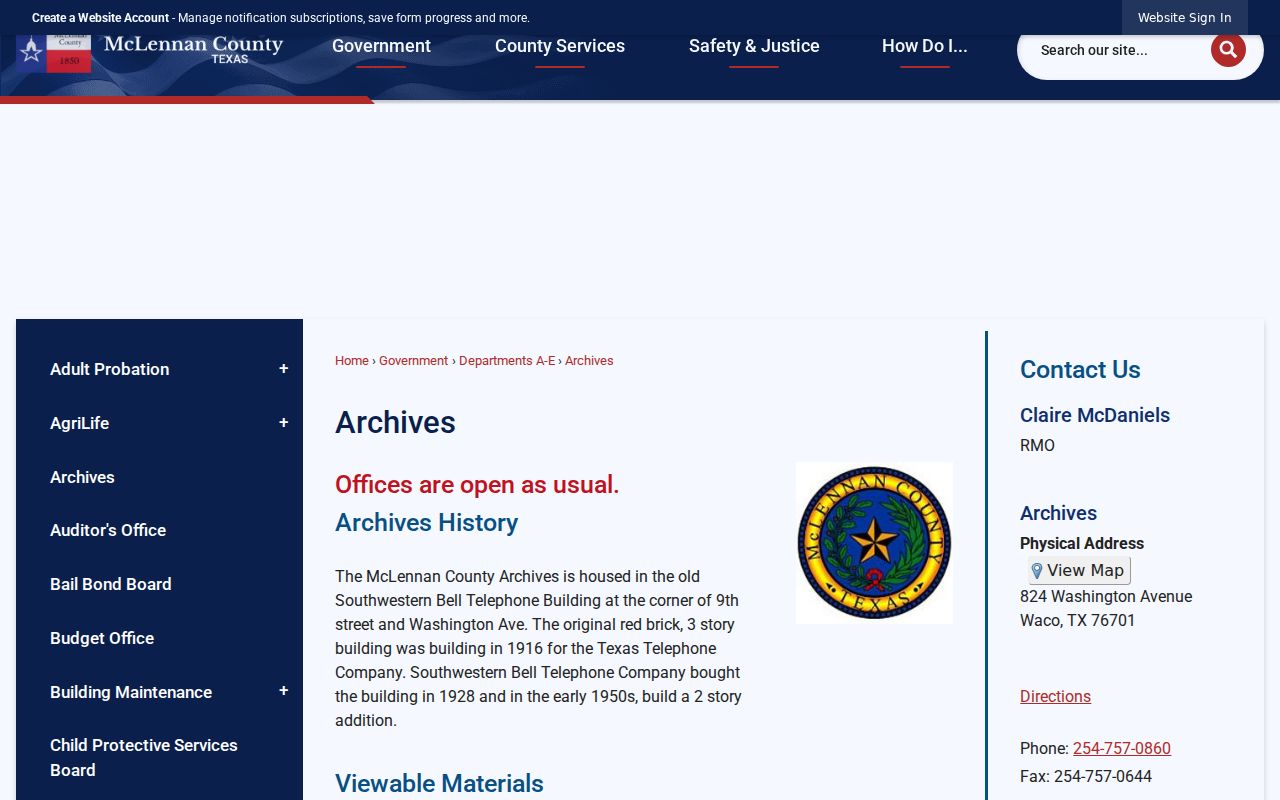The height and width of the screenshot is (800, 1280).
Task: Click the Claire McDaniels contact name
Action: [x=1095, y=415]
